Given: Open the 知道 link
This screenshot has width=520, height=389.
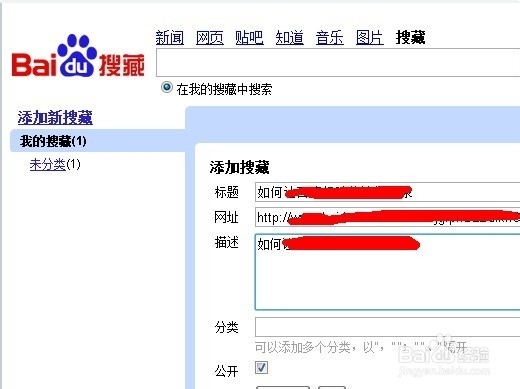Looking at the screenshot, I should pyautogui.click(x=289, y=37).
